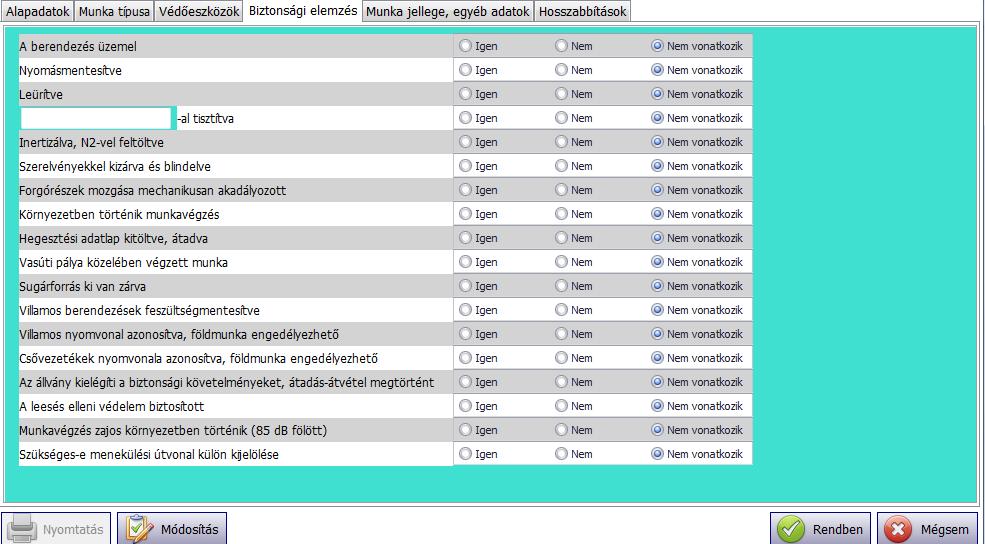Click the 'Sugárforrás ki van zárva' label
Screen dimensions: 985x544
pyautogui.click(x=82, y=286)
